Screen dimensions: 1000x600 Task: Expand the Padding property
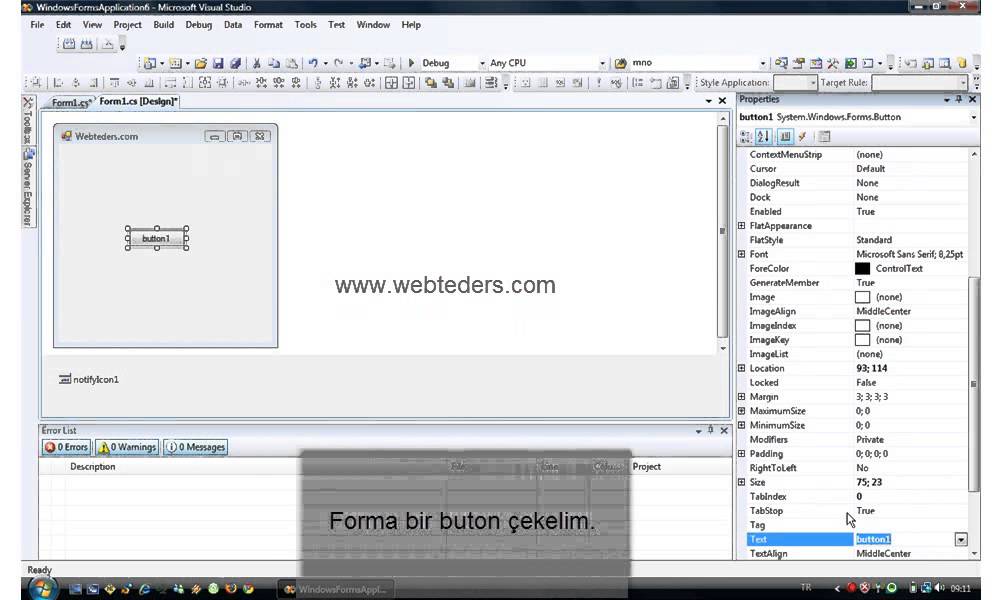pos(741,453)
